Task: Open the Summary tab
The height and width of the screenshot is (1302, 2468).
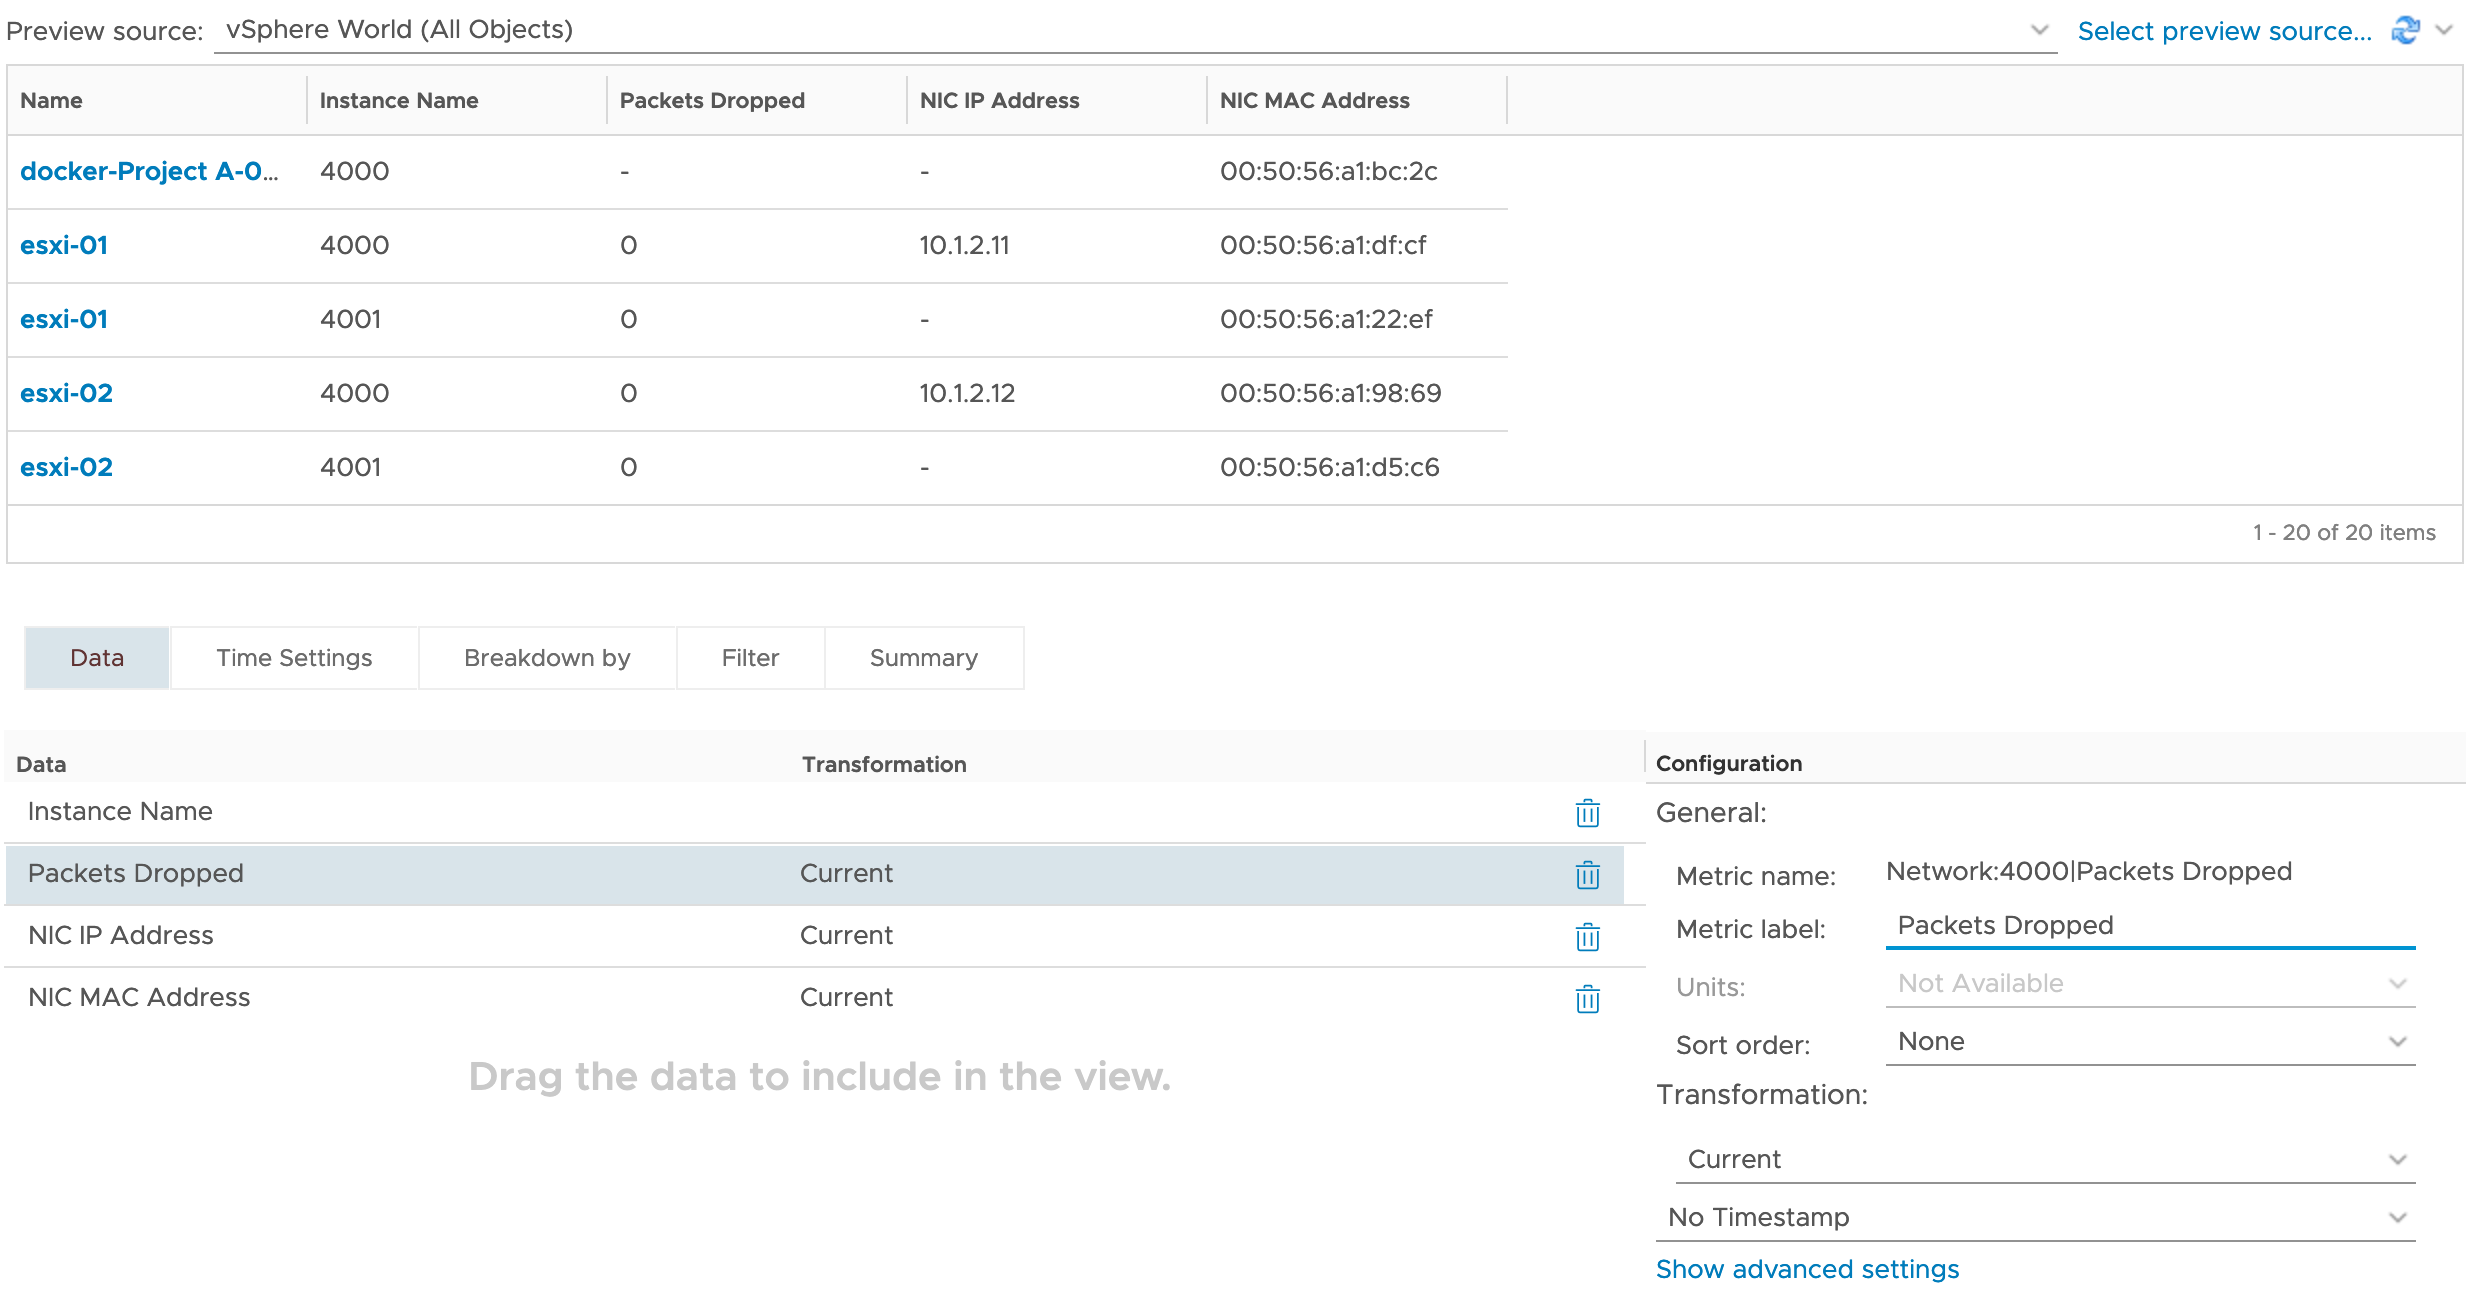Action: tap(924, 658)
